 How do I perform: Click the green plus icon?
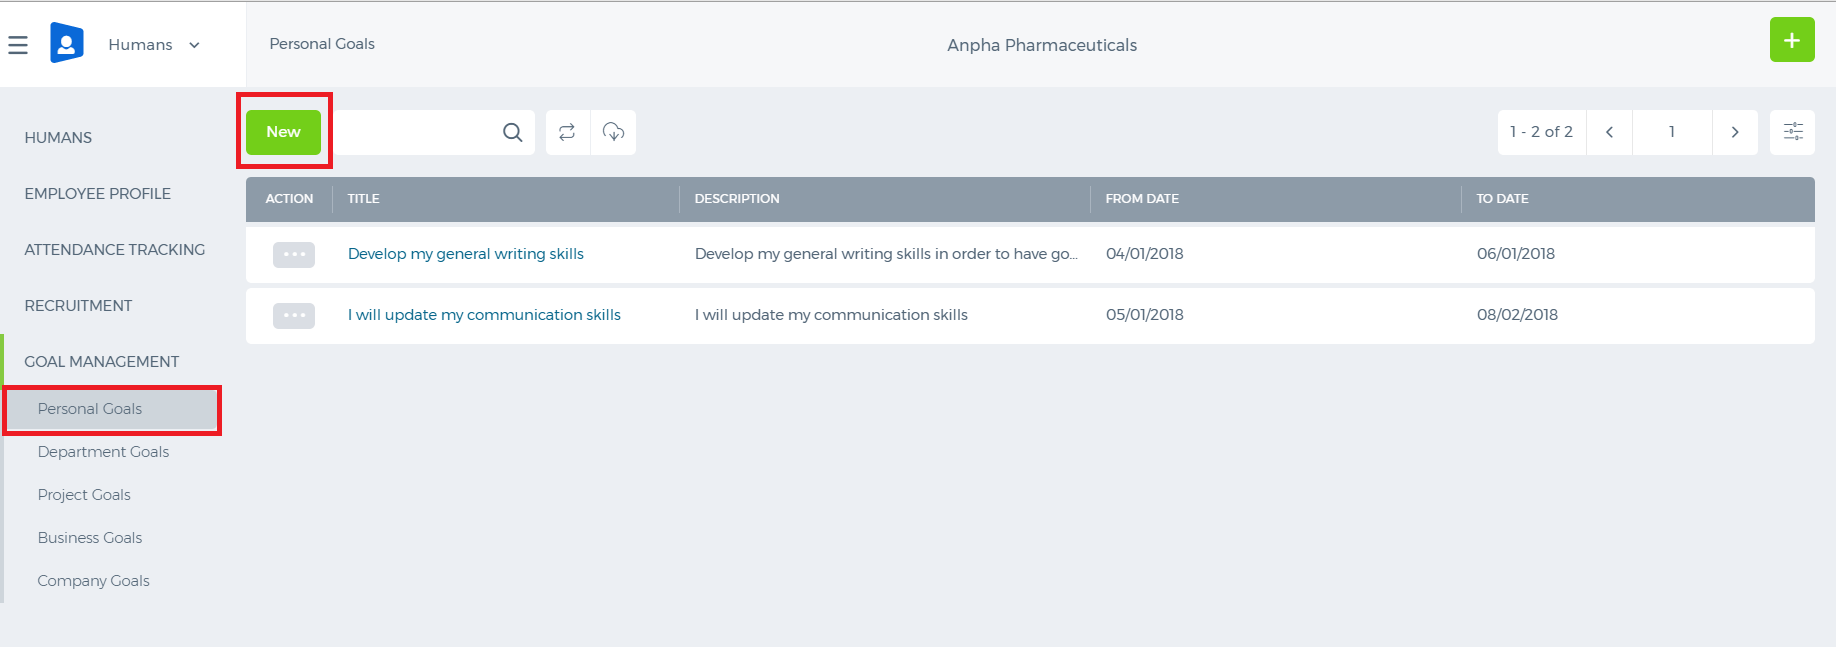[1792, 40]
